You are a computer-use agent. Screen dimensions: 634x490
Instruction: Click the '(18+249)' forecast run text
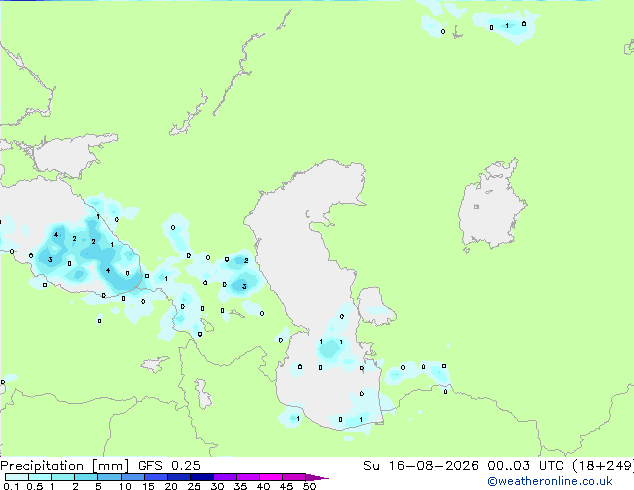[x=603, y=466]
